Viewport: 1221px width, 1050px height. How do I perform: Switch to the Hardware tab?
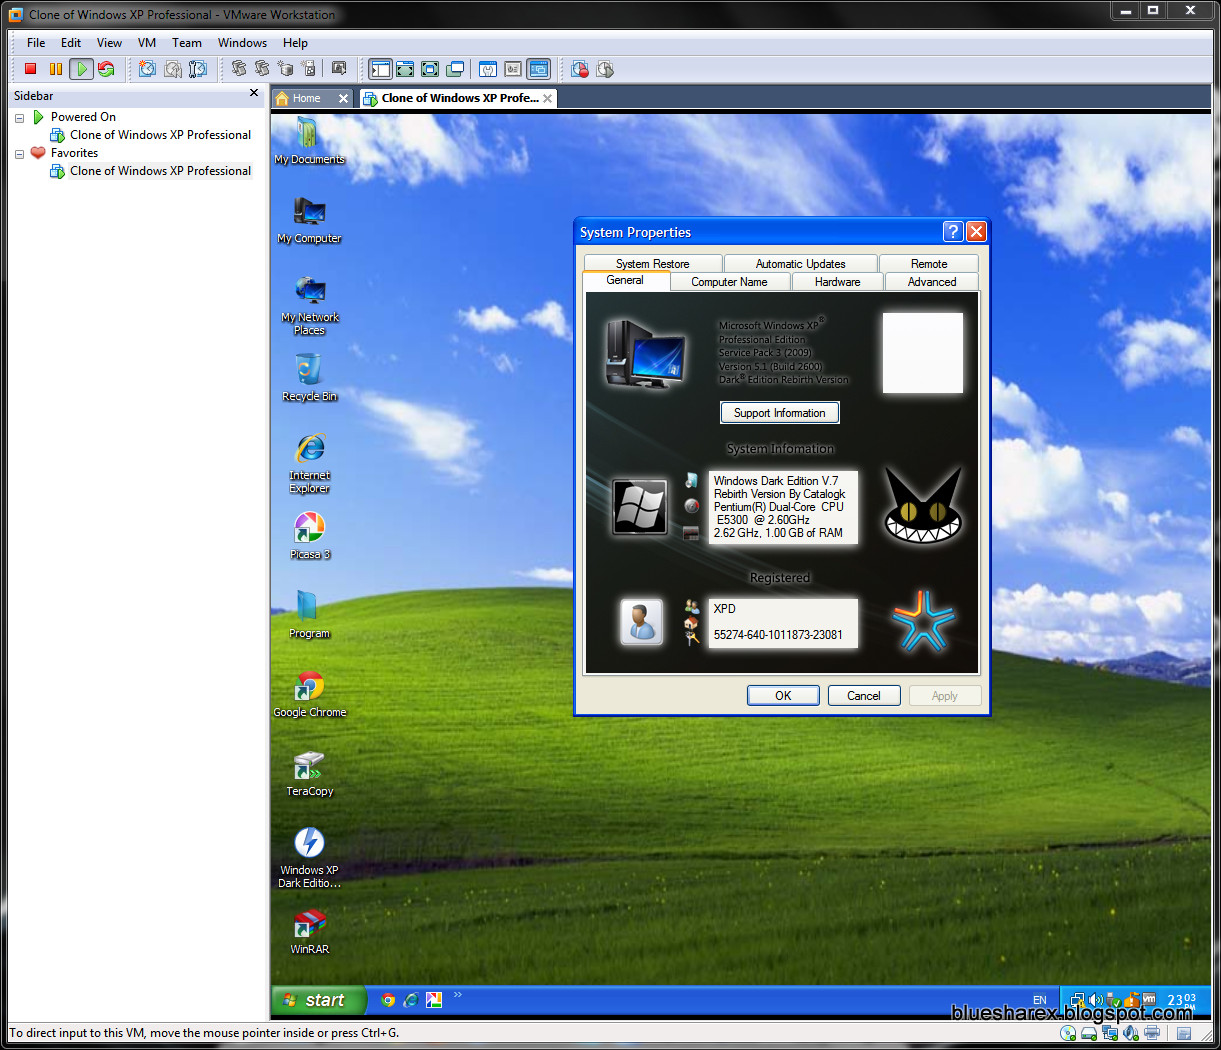838,282
